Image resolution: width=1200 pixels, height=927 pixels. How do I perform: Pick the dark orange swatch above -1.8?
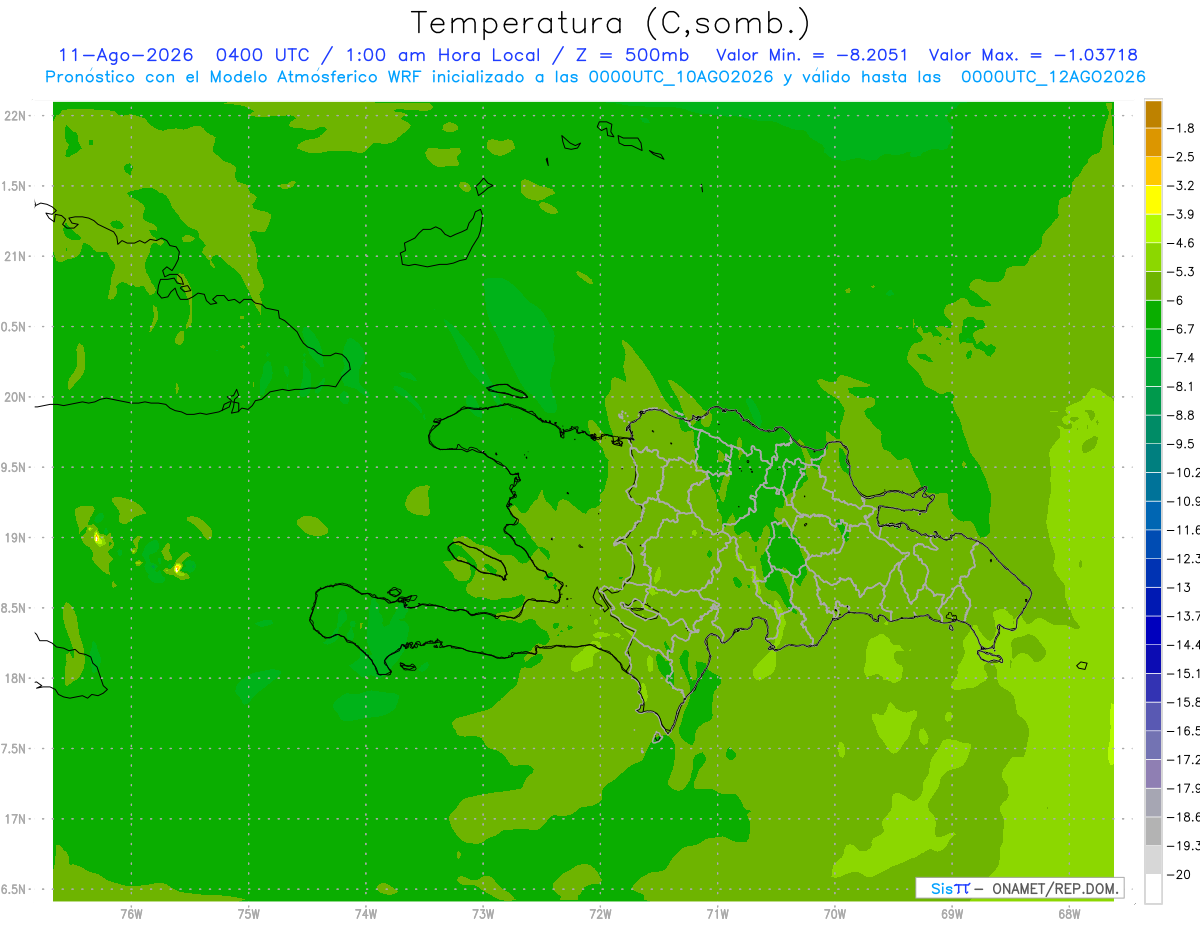pos(1153,114)
